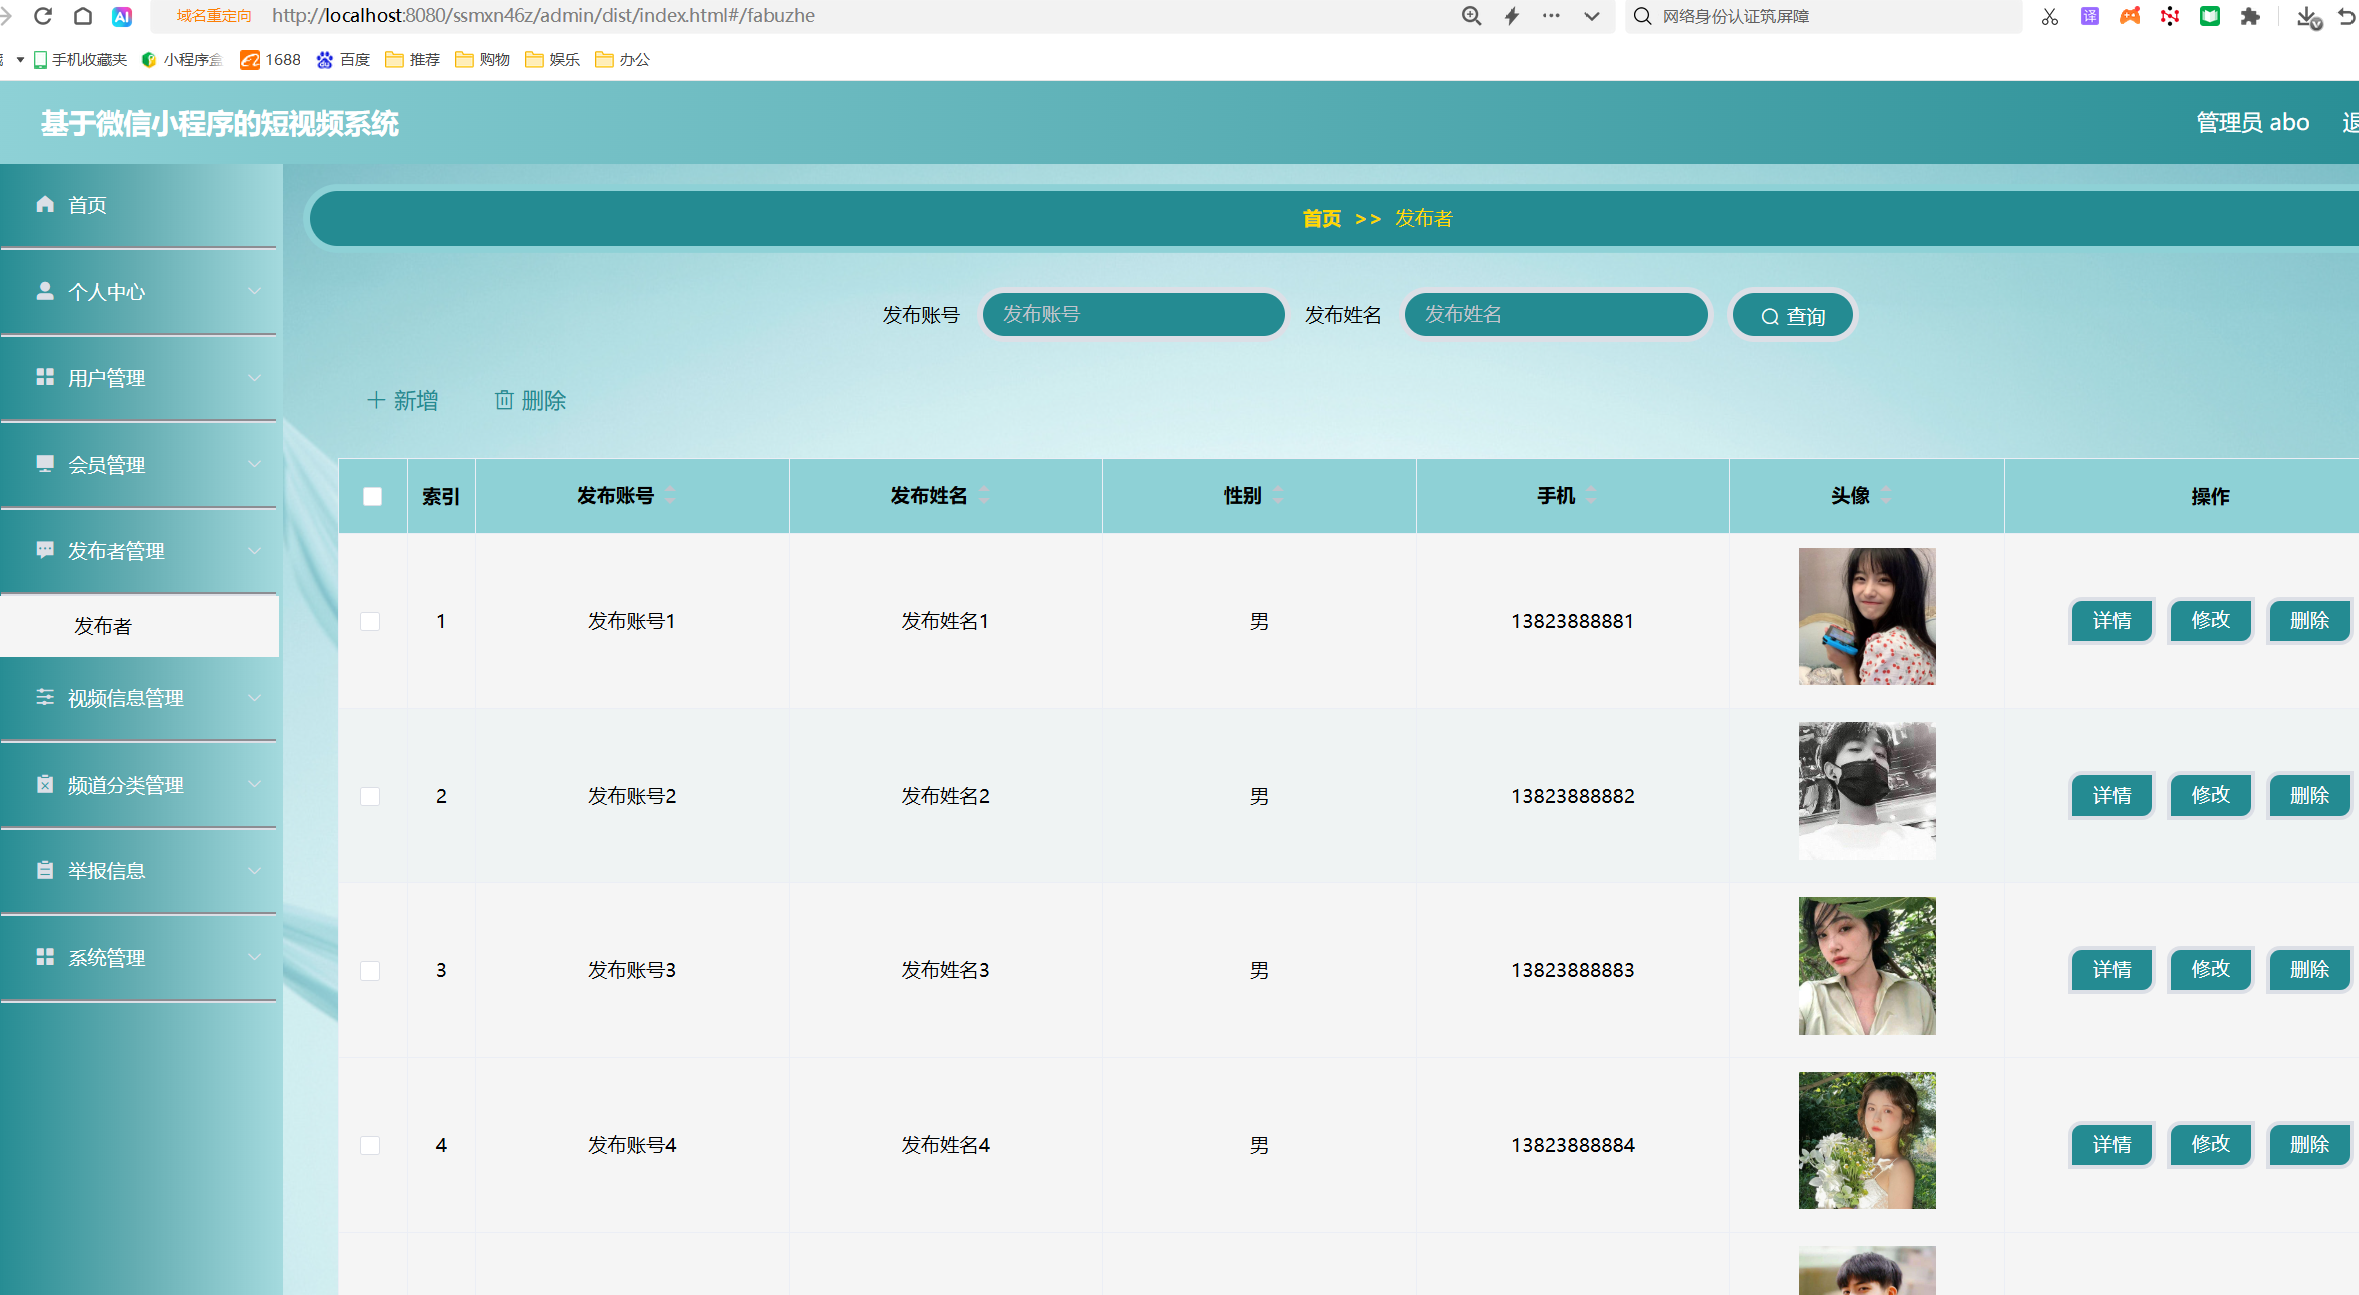This screenshot has width=2359, height=1295.
Task: Click the 首页 breadcrumb link
Action: pyautogui.click(x=1322, y=219)
